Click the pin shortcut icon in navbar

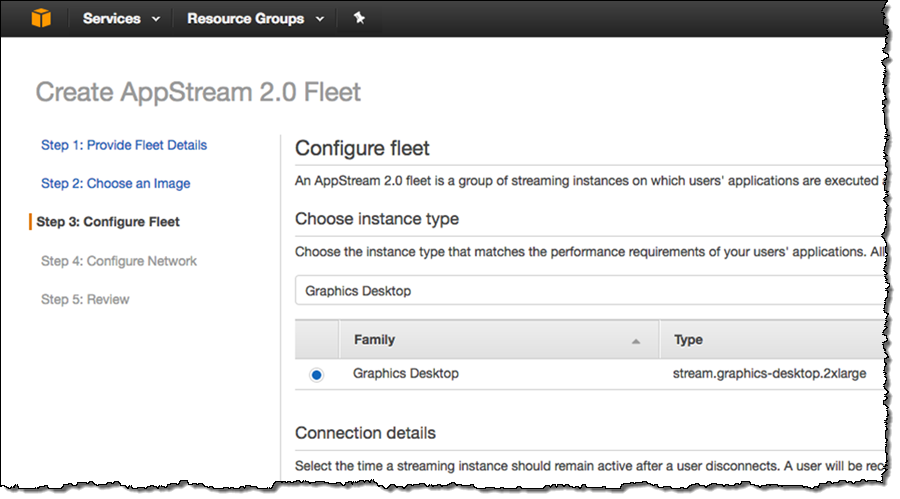[x=359, y=18]
